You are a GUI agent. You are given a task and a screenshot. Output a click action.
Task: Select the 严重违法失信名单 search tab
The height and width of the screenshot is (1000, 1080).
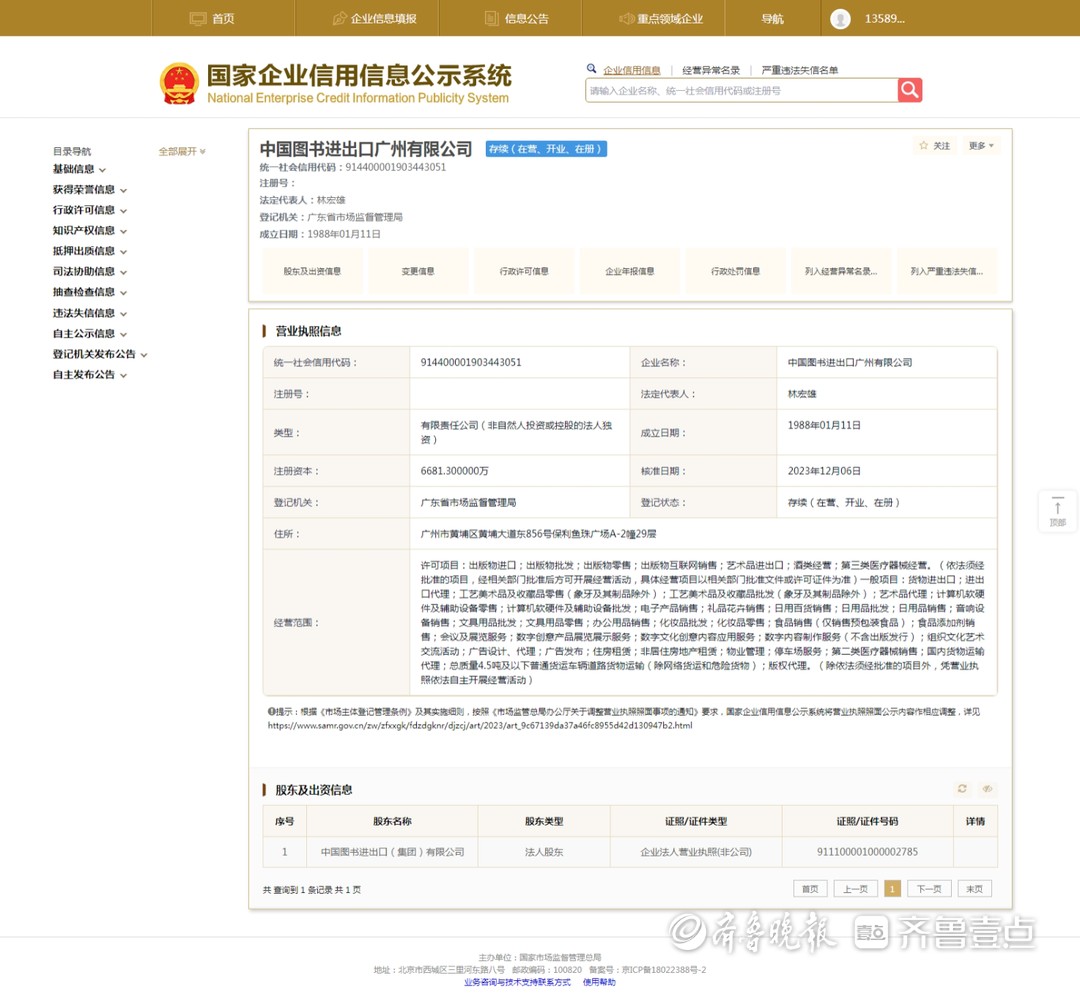click(x=800, y=70)
